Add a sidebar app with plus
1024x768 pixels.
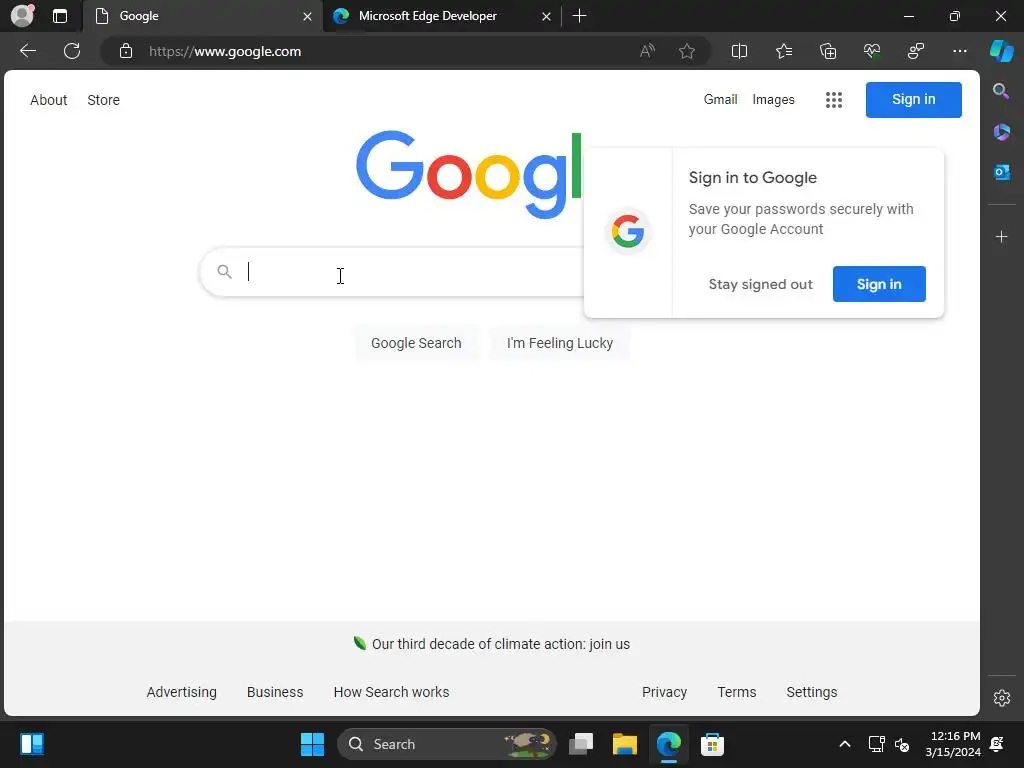pos(1001,236)
